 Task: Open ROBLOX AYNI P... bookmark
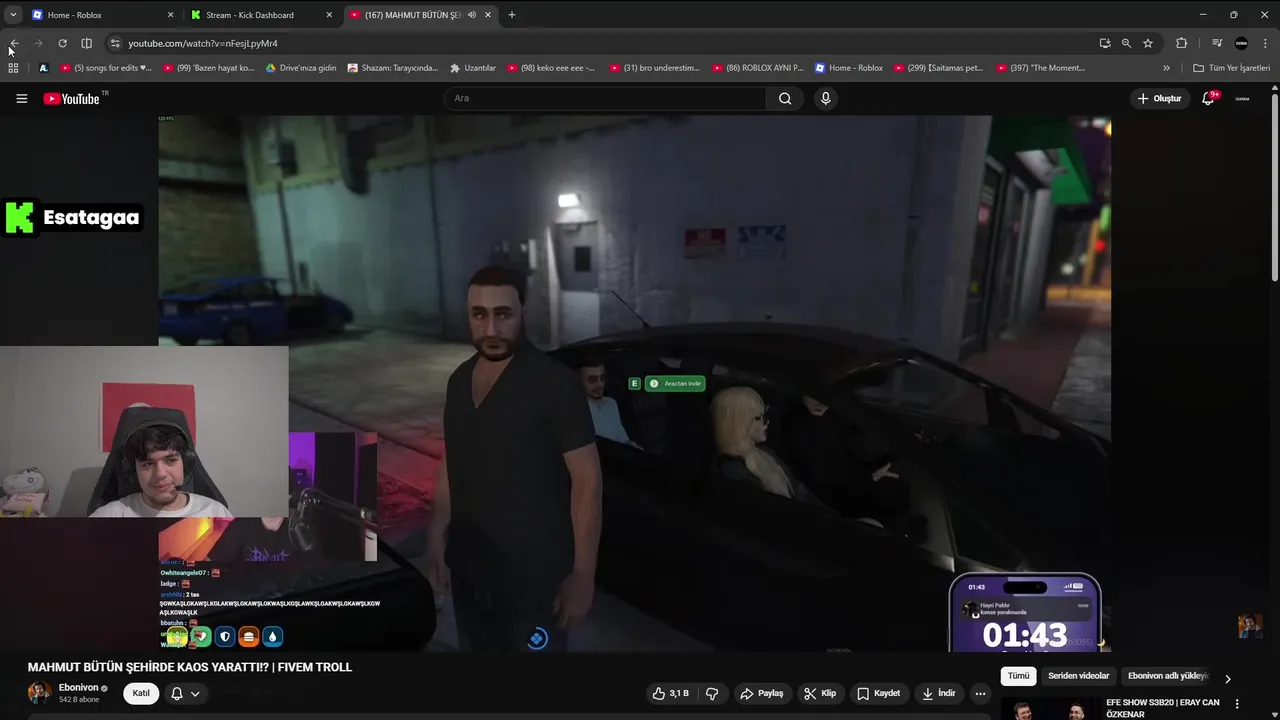pos(757,68)
